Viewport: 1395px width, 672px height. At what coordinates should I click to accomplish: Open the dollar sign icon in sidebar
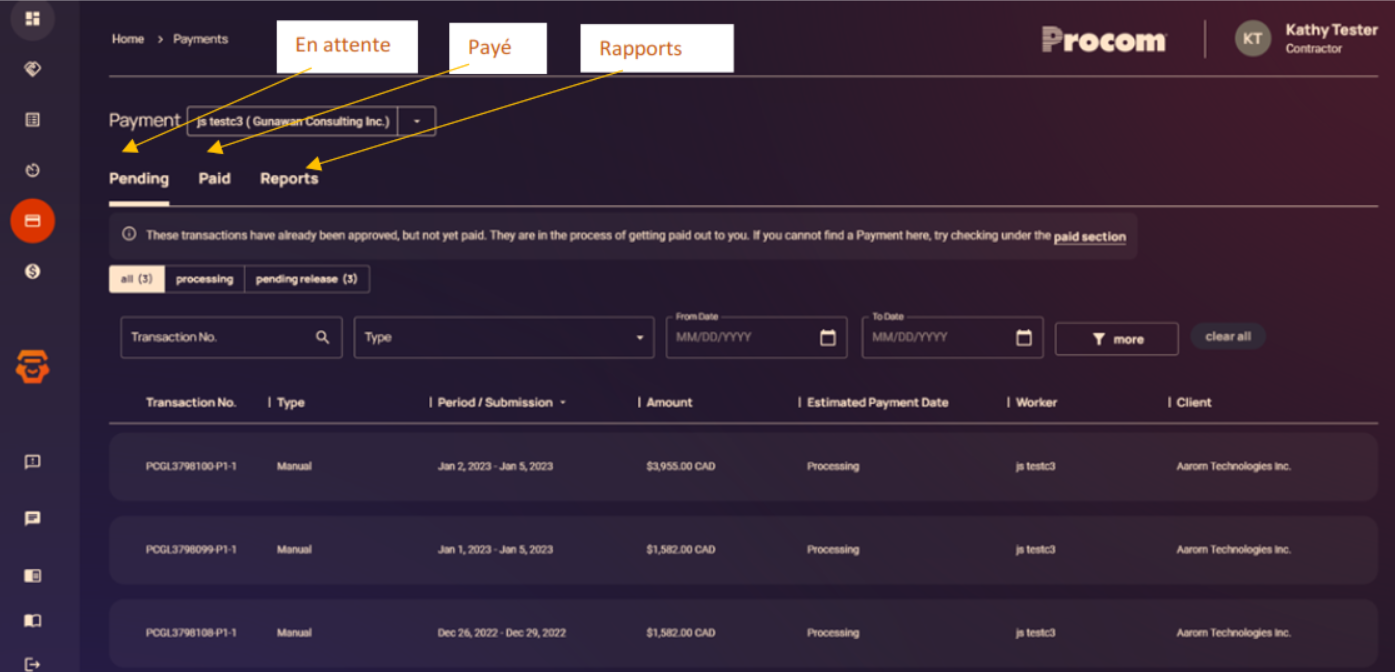click(x=32, y=271)
